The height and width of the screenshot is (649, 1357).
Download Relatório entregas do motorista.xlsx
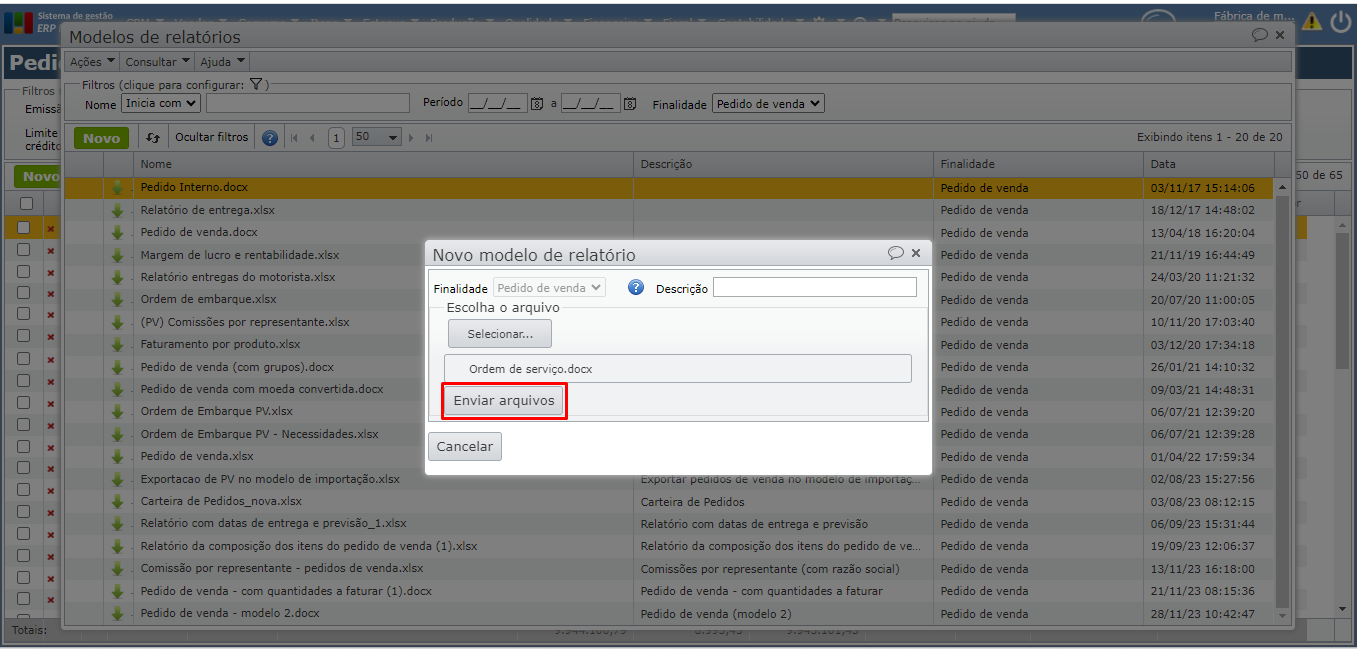[117, 277]
